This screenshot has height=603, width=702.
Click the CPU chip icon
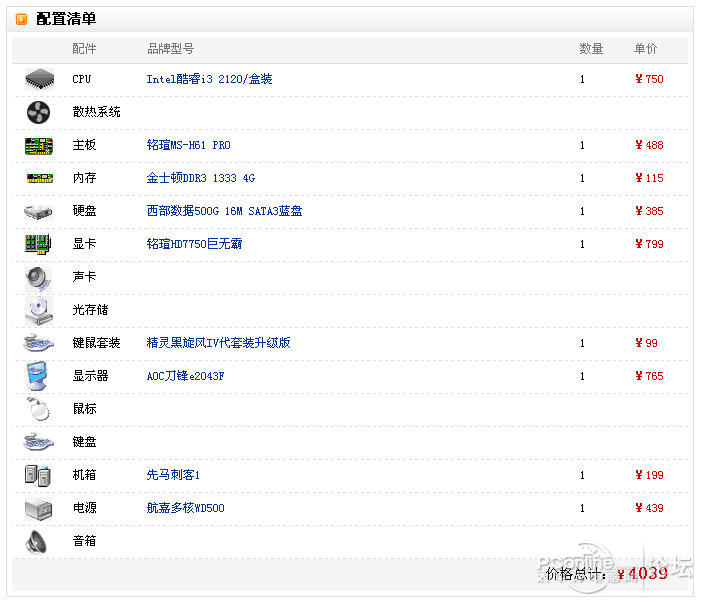point(39,79)
